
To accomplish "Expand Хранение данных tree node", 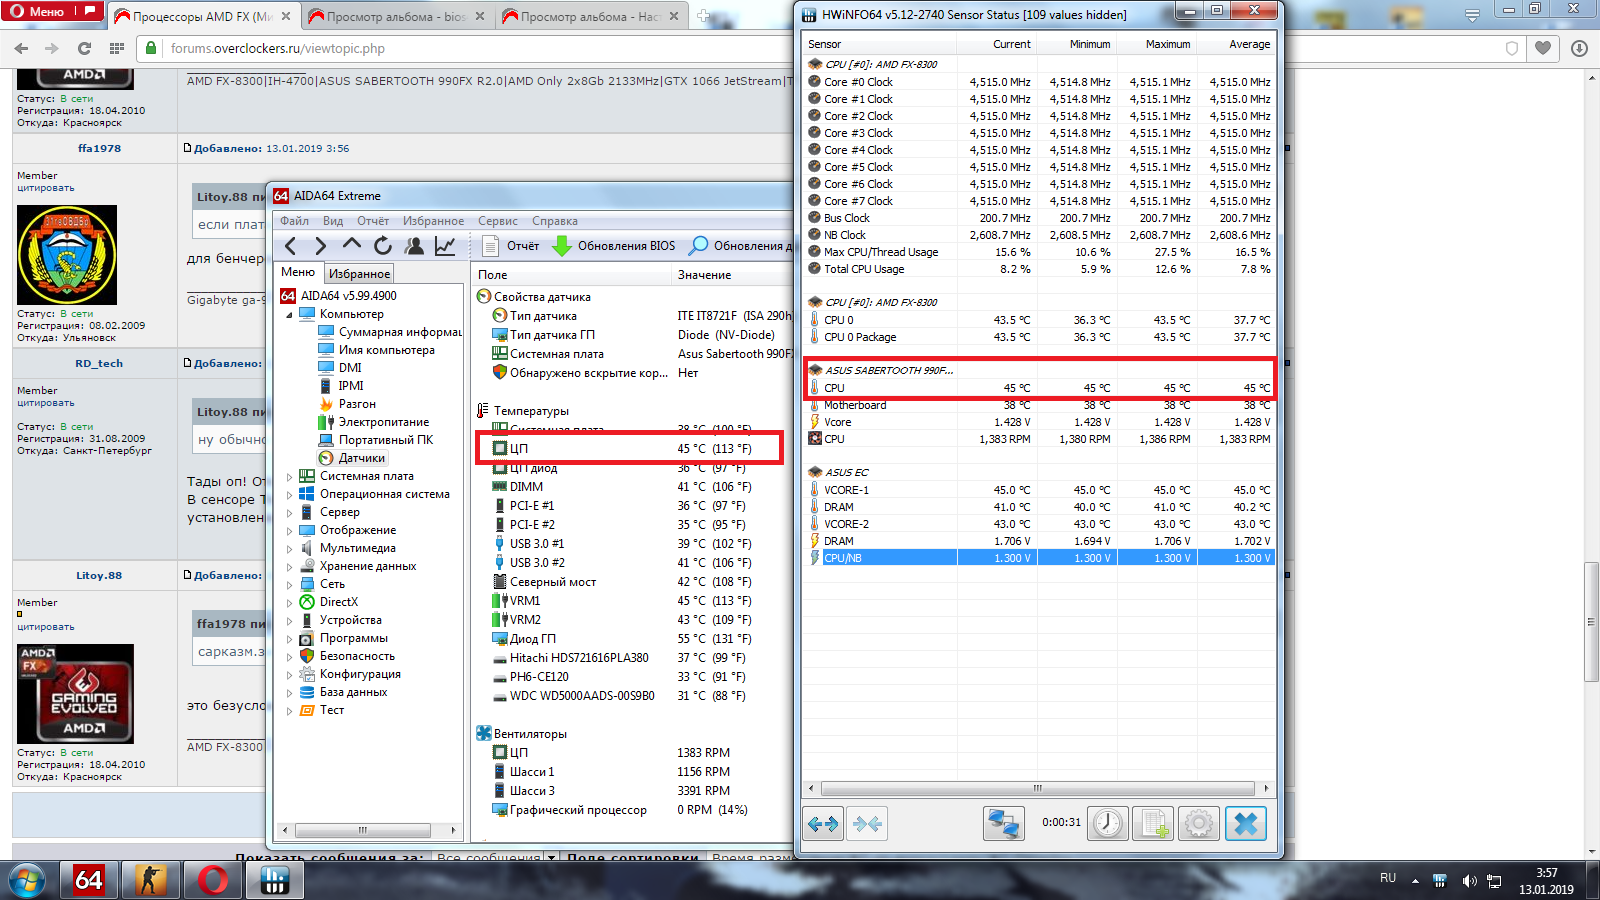I will click(290, 567).
